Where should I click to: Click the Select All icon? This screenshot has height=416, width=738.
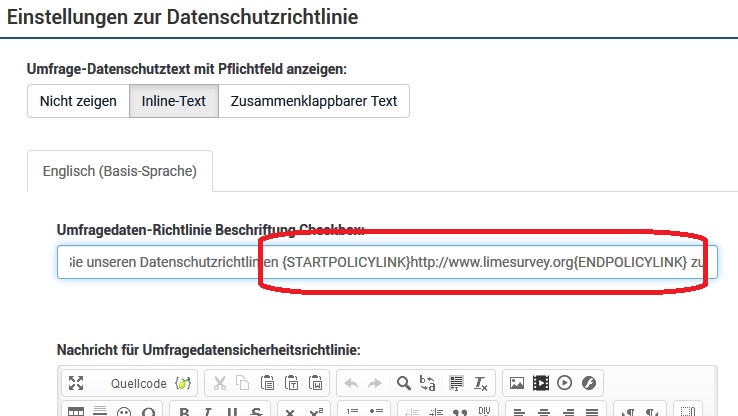pyautogui.click(x=455, y=382)
